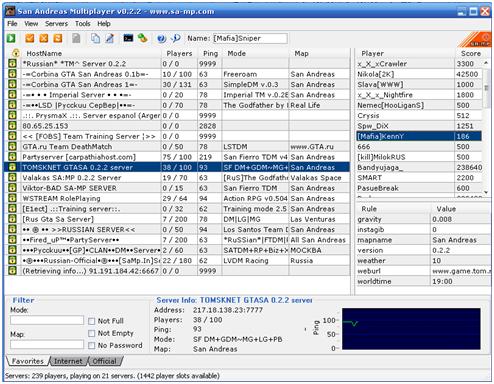Sort by the Players column header
This screenshot has height=384, width=494.
click(179, 53)
